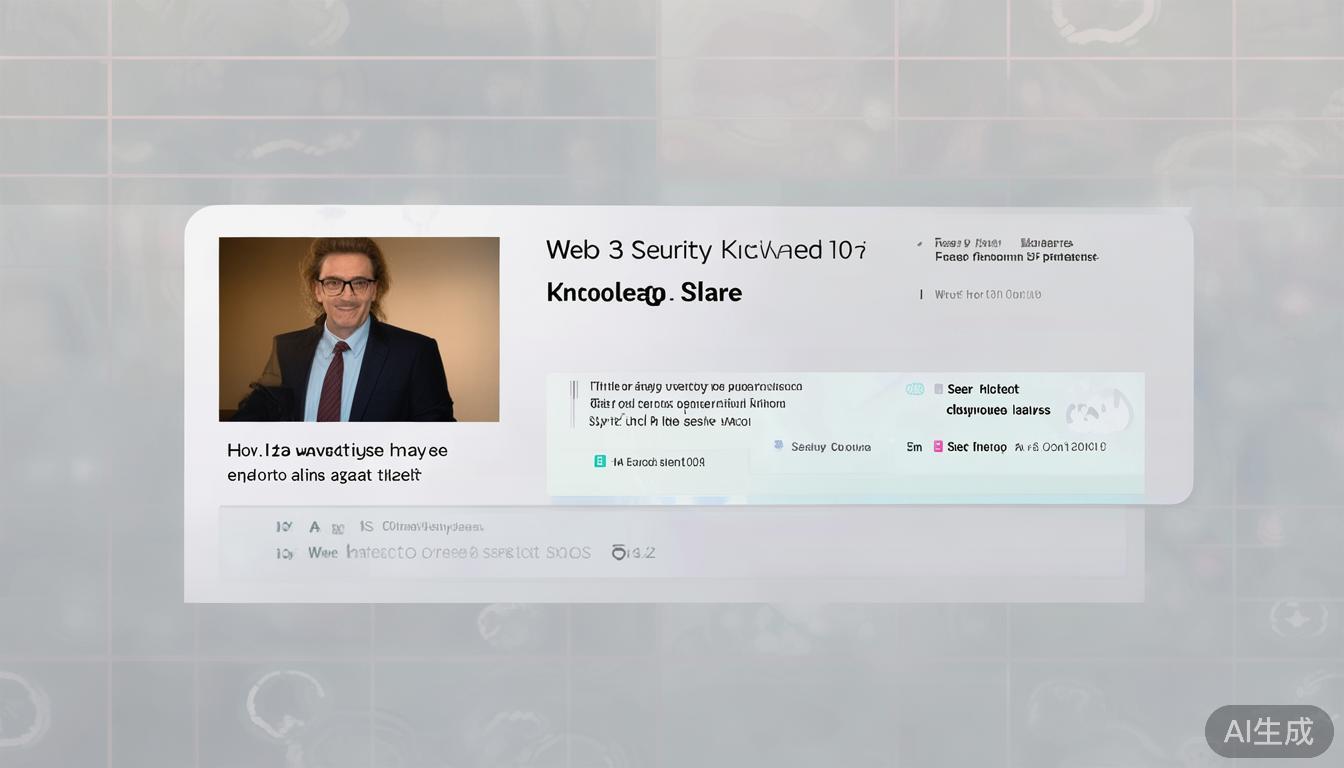Click the caption below the portrait photo

click(337, 463)
